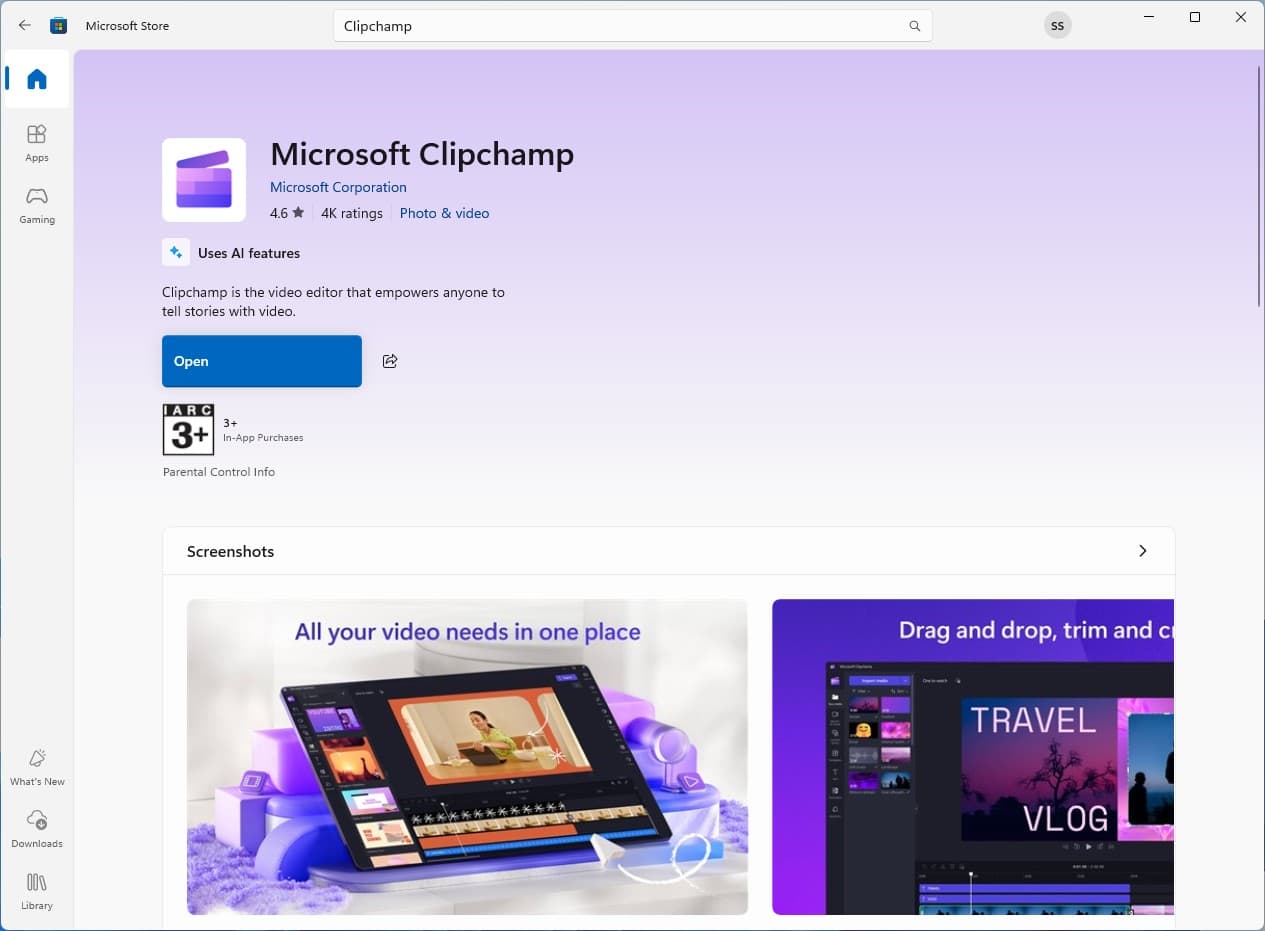Screen dimensions: 1265x931
Task: Open the 'All your video needs' screenshot
Action: [x=467, y=756]
